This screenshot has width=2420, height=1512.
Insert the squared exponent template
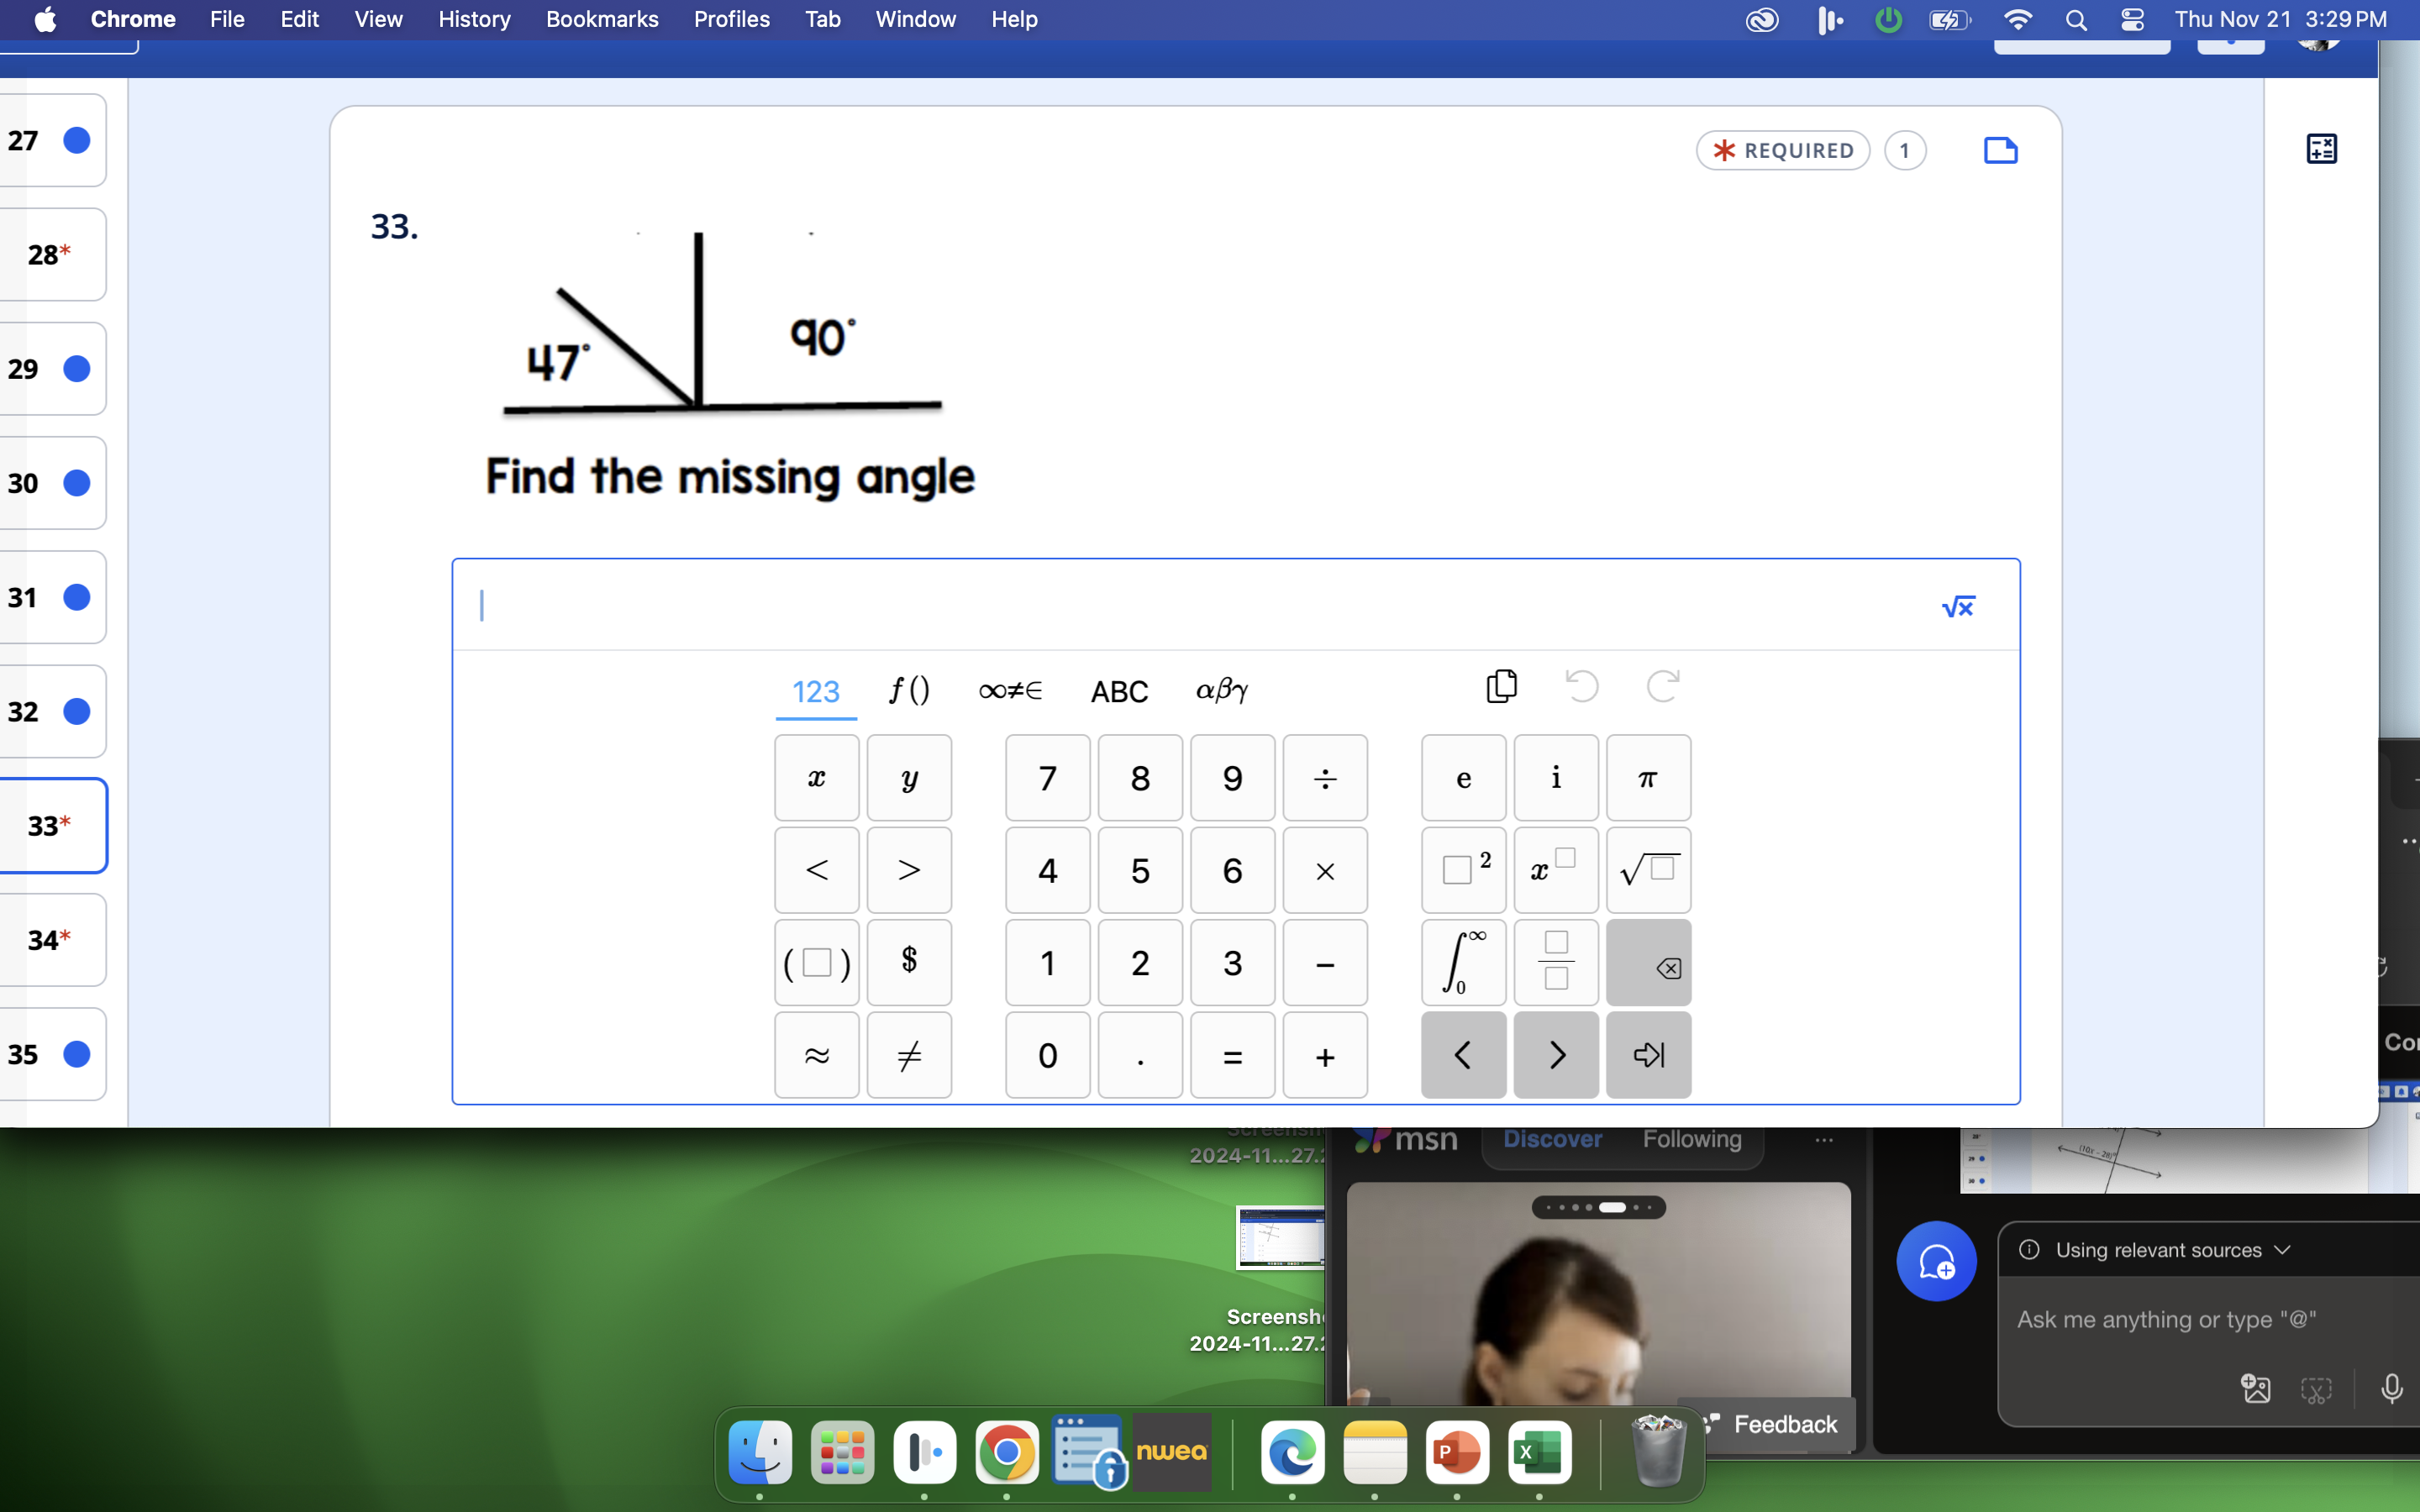(x=1463, y=870)
